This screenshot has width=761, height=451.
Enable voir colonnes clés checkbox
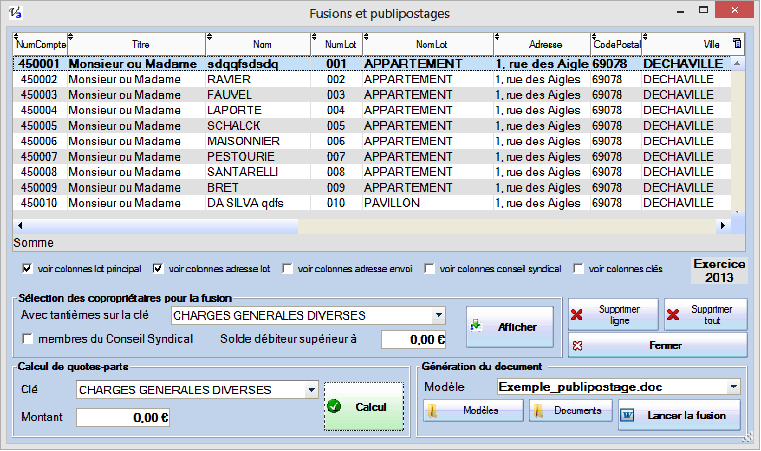pos(578,268)
